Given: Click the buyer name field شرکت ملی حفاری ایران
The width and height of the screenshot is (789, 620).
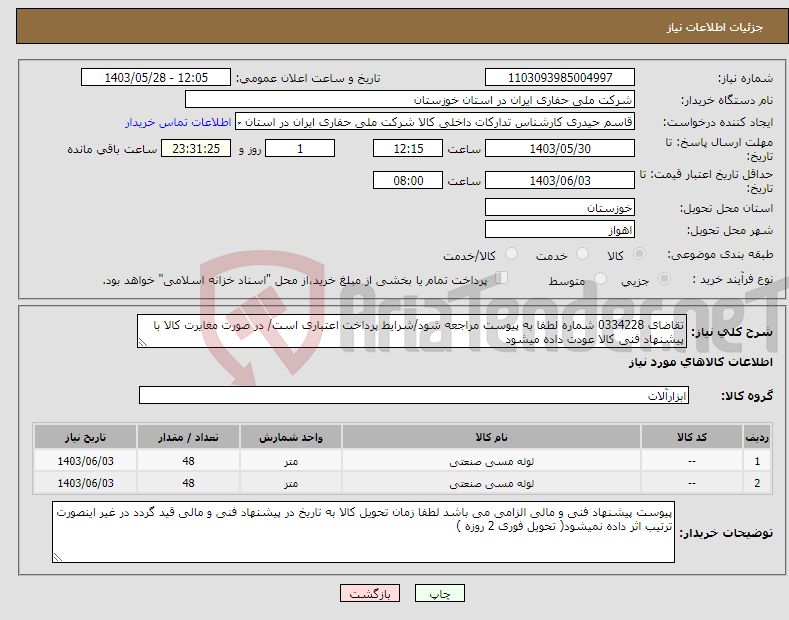Looking at the screenshot, I should [410, 100].
